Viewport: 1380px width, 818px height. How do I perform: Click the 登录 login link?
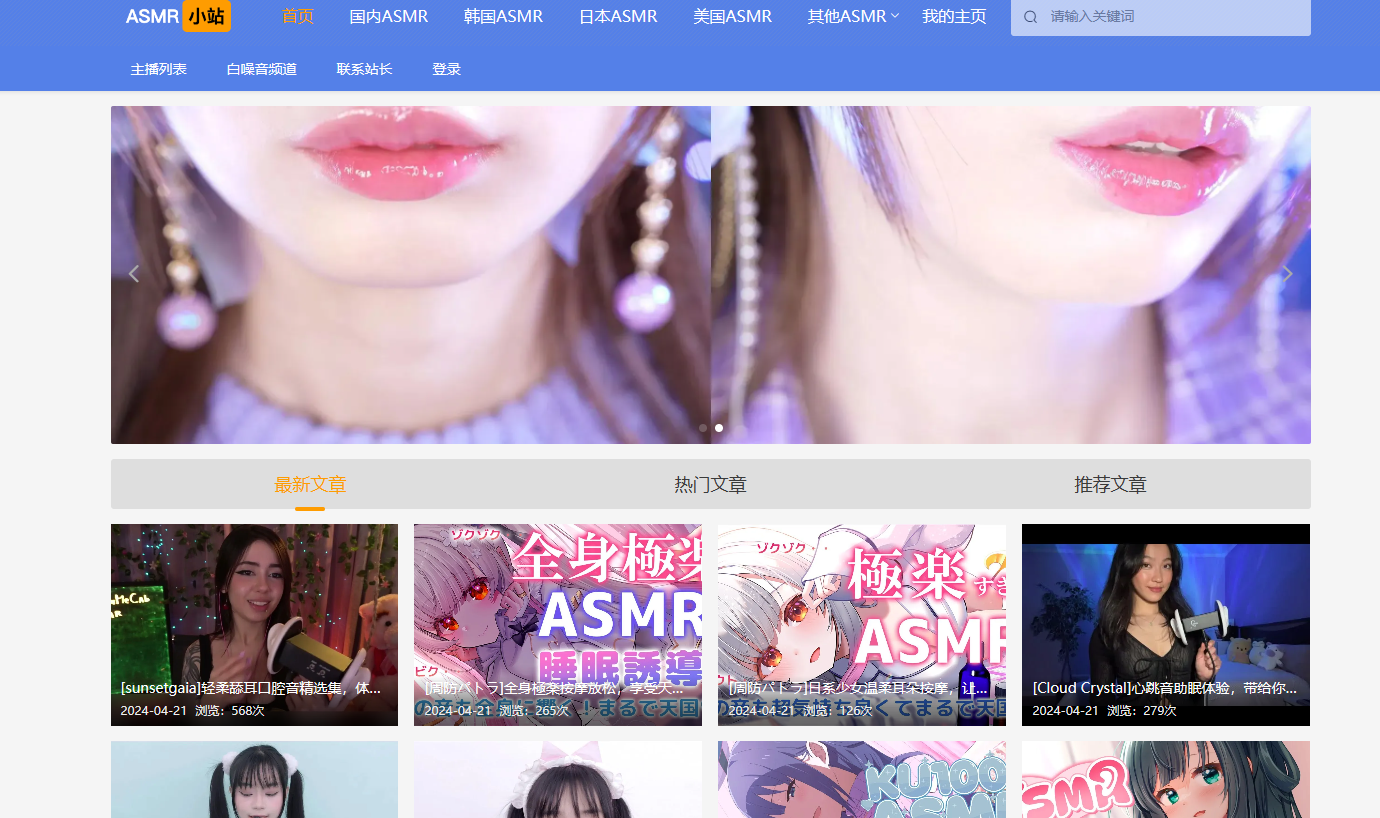tap(446, 69)
